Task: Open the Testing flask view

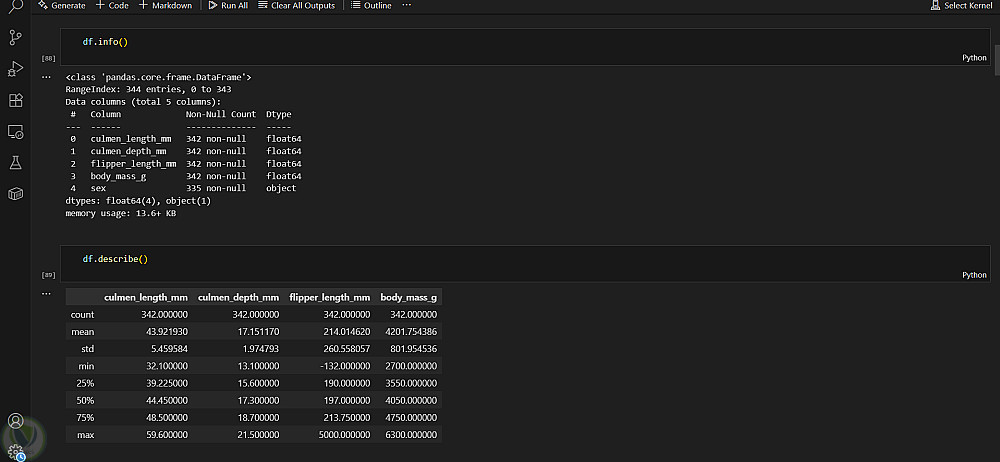Action: click(x=15, y=163)
